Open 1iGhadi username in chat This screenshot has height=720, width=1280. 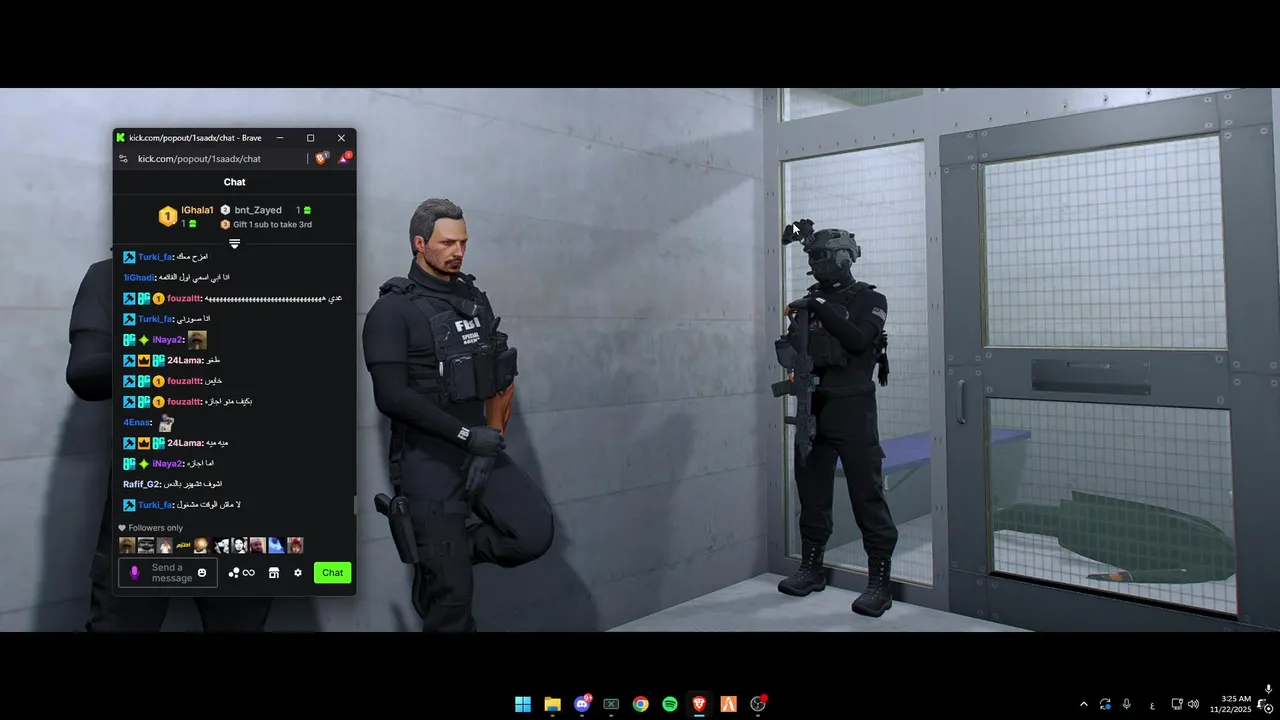[x=139, y=278]
